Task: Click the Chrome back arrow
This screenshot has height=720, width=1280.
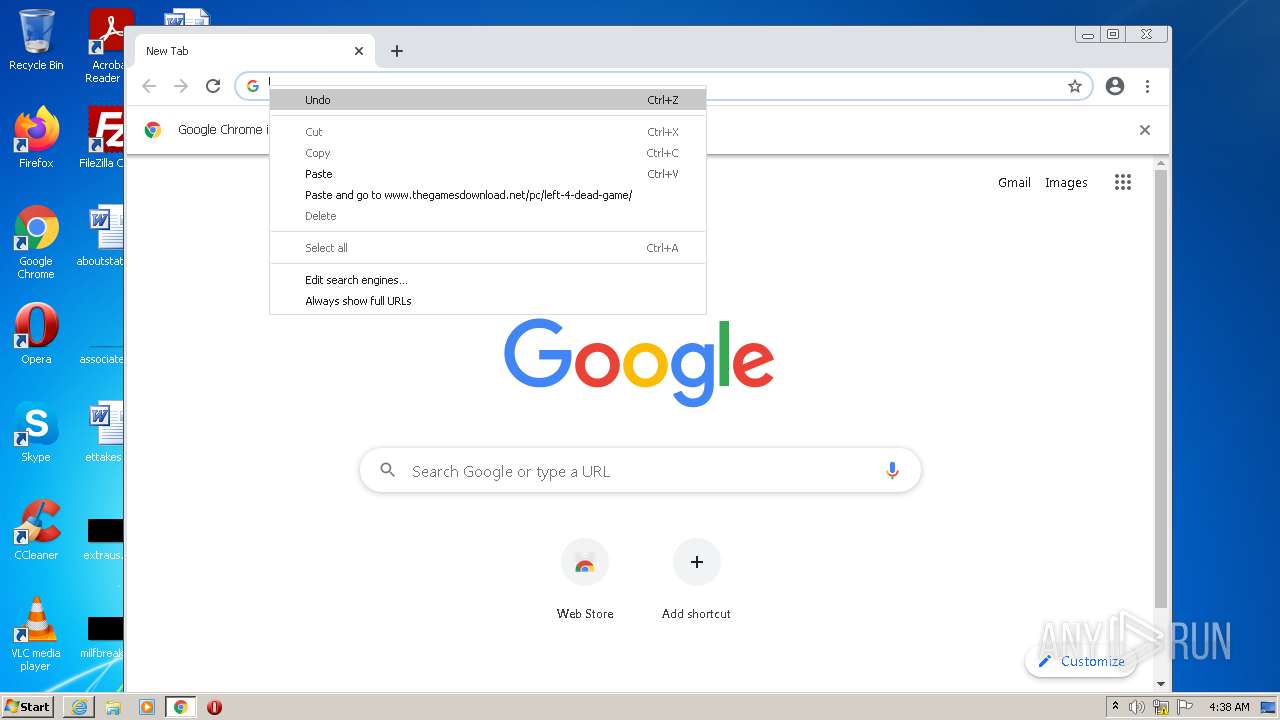Action: pyautogui.click(x=149, y=86)
